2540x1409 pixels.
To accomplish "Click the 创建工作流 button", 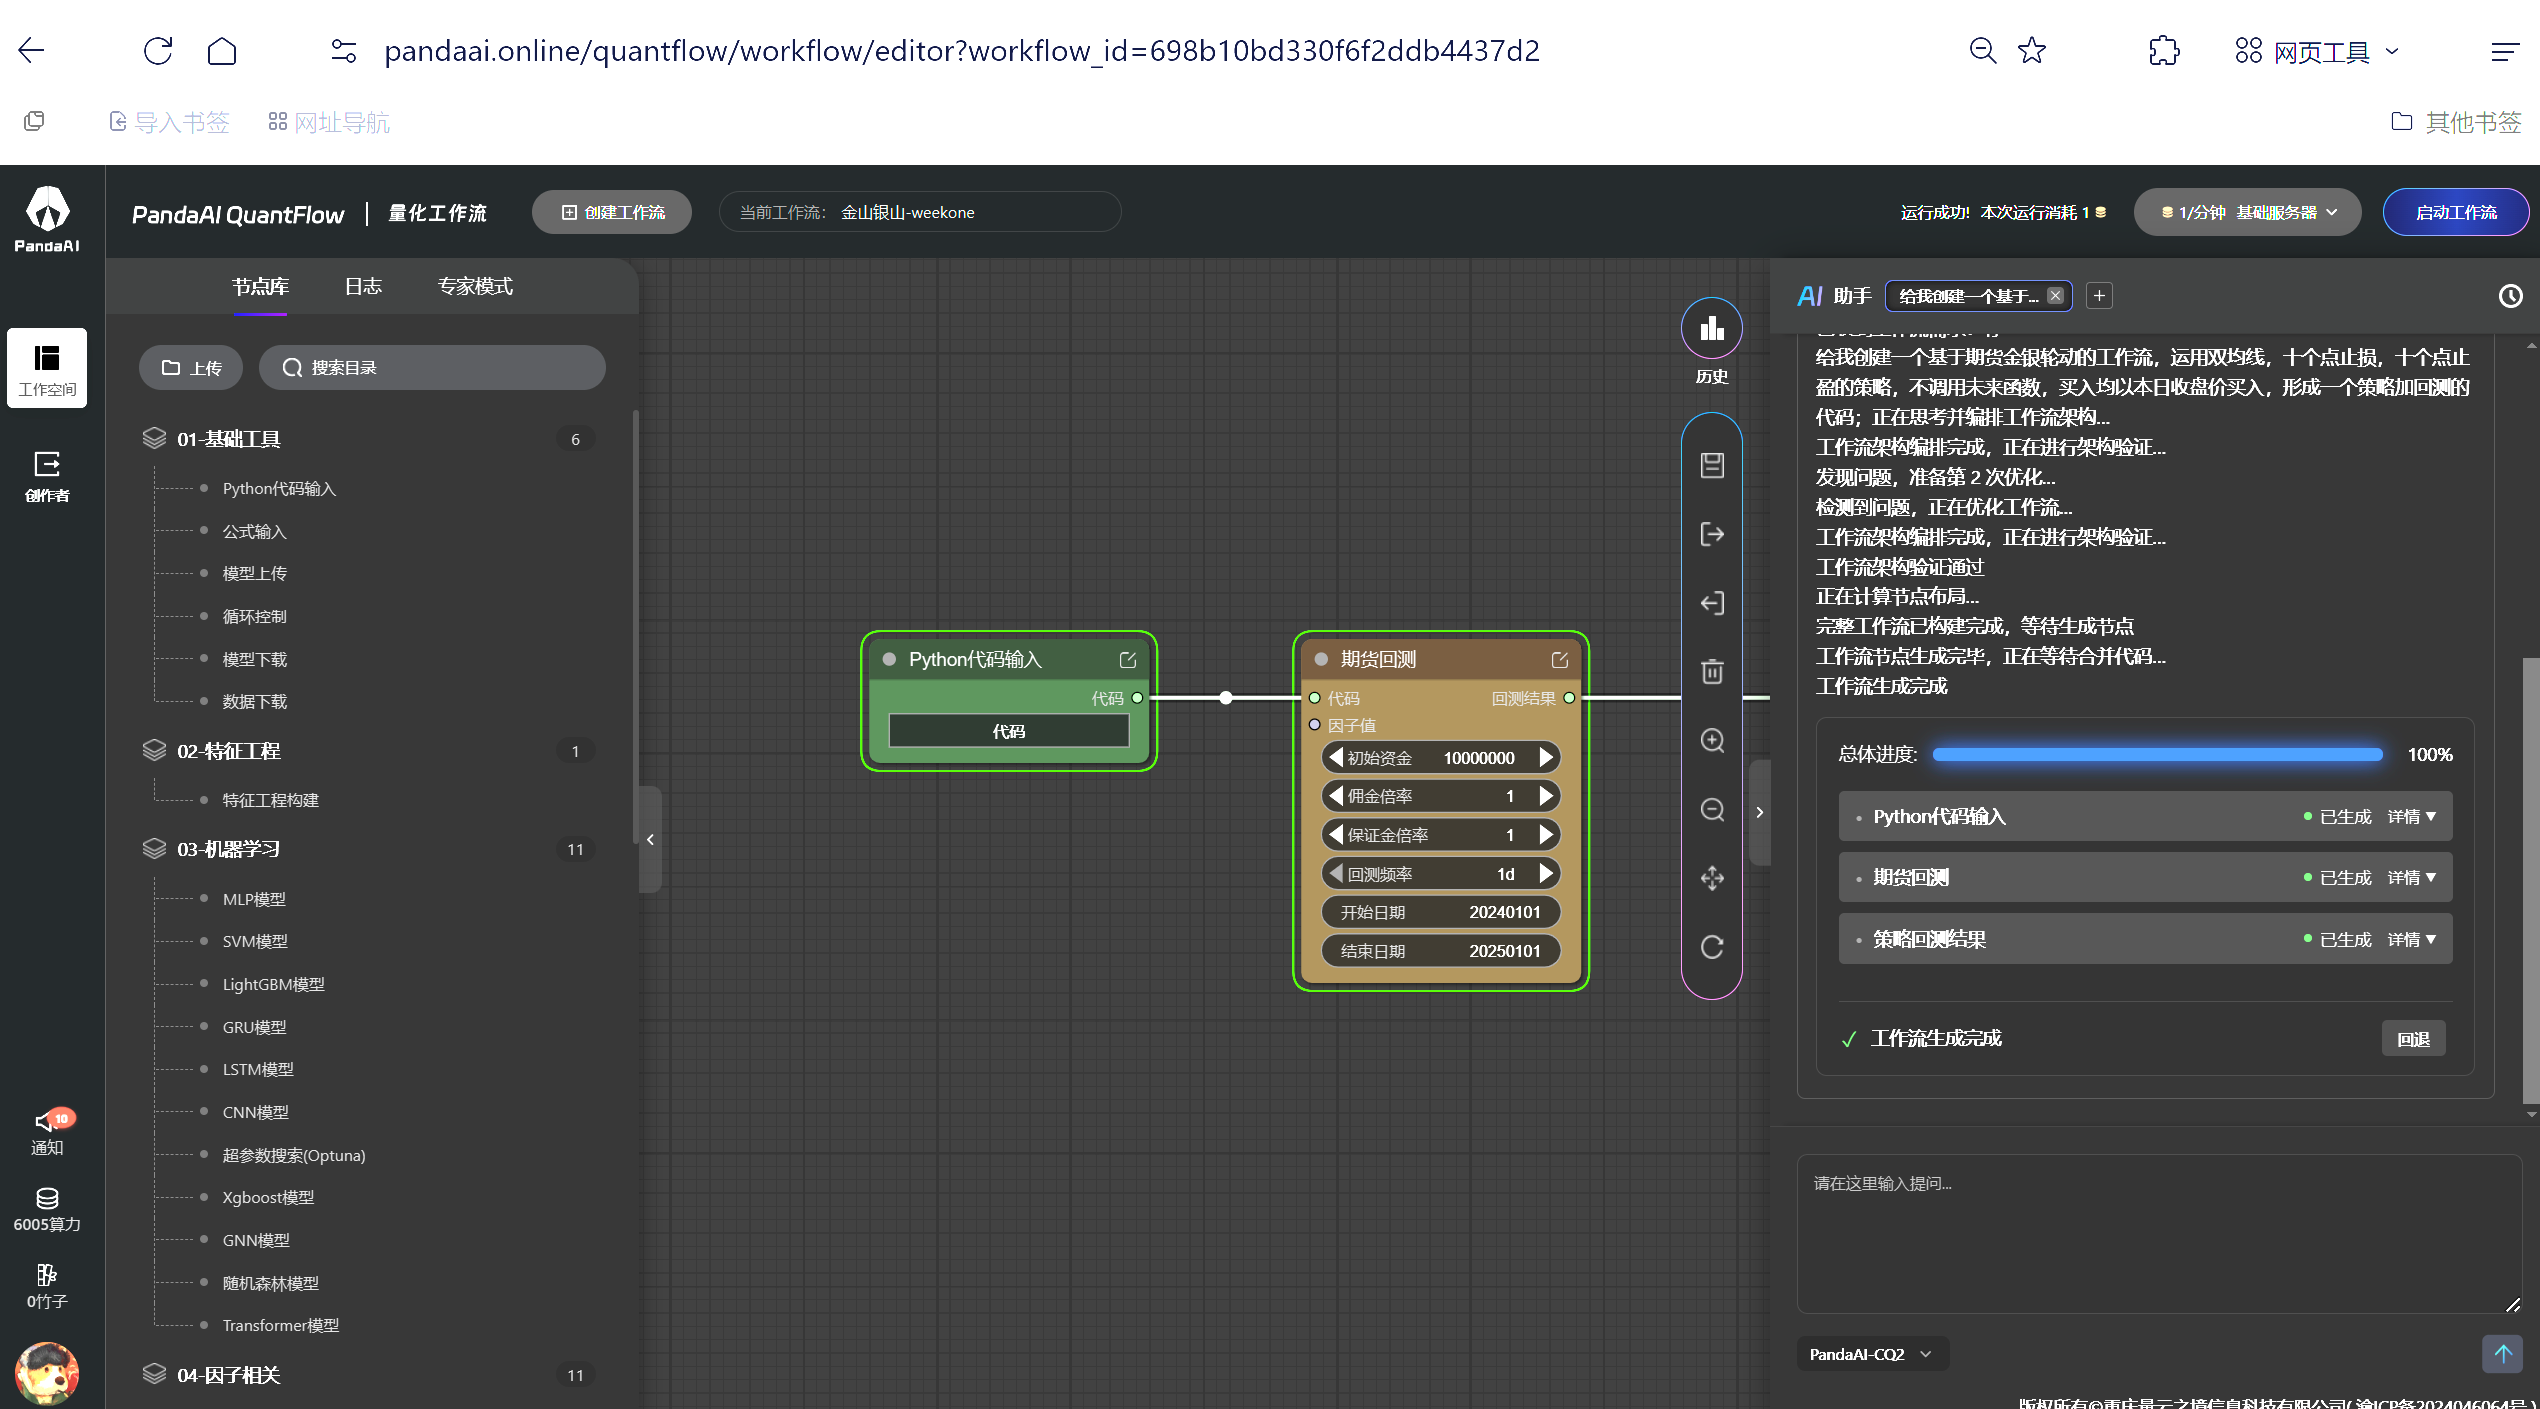I will (612, 212).
